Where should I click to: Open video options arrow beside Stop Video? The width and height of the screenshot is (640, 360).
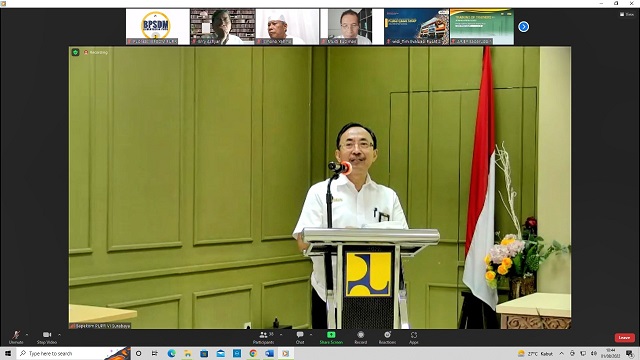60,335
